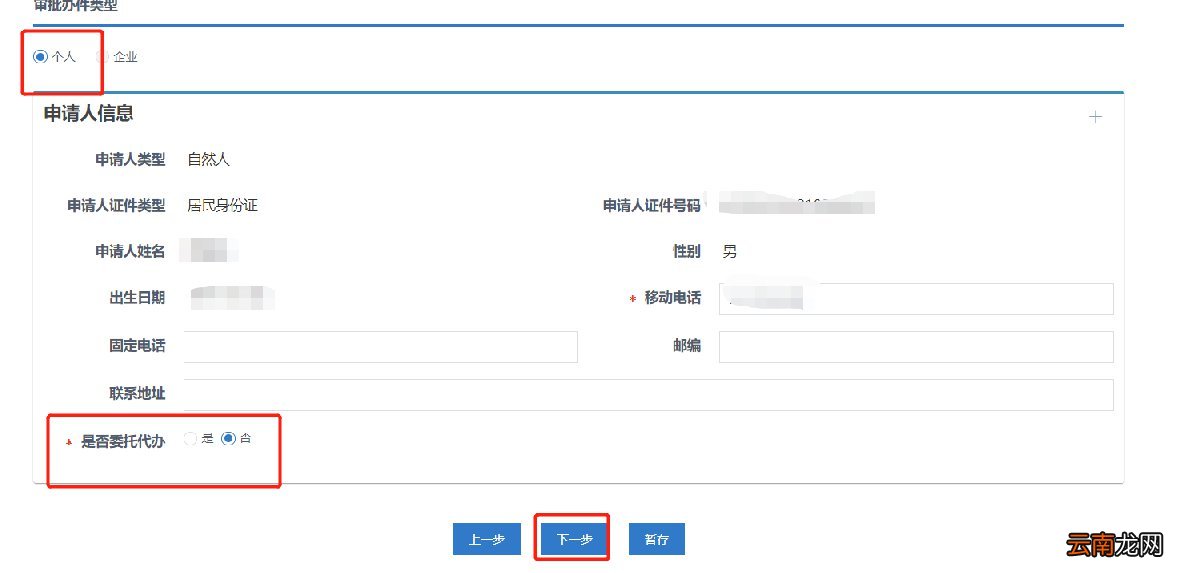The width and height of the screenshot is (1200, 573).
Task: Click the 申请人信息 heading
Action: coord(89,114)
